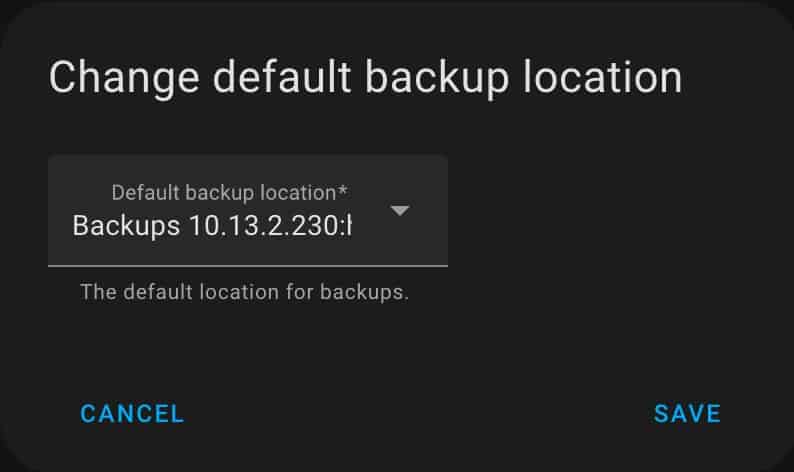Click the word 'Backups' in the selected value
794x472 pixels.
point(126,226)
